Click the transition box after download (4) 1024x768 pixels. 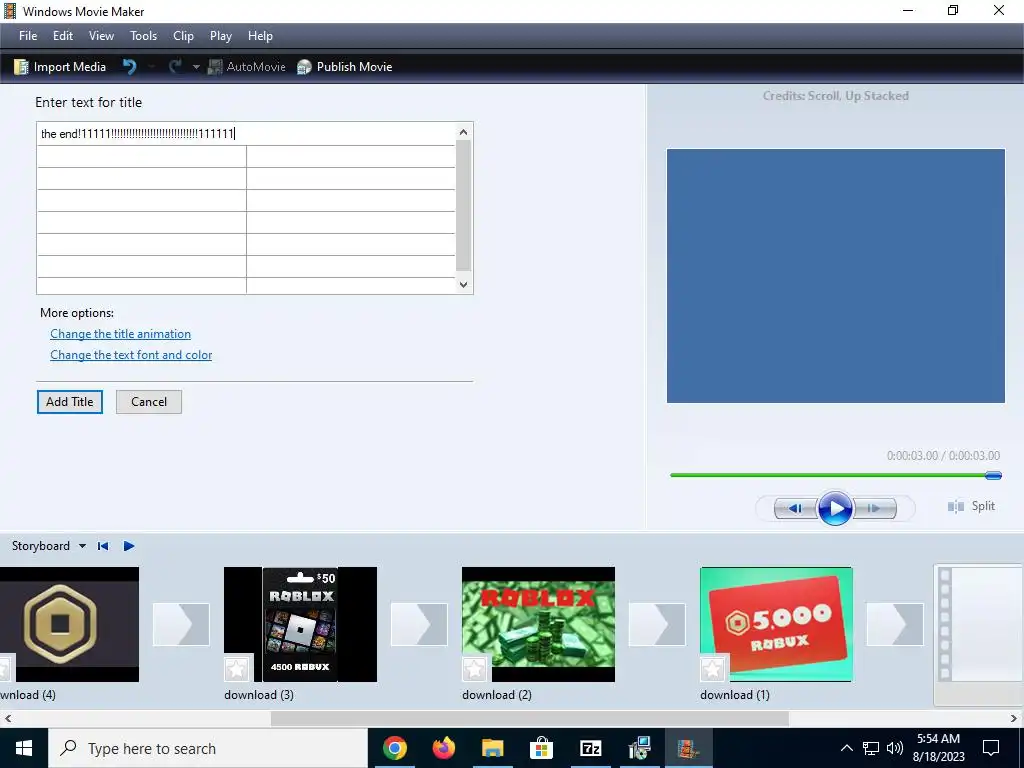tap(182, 624)
